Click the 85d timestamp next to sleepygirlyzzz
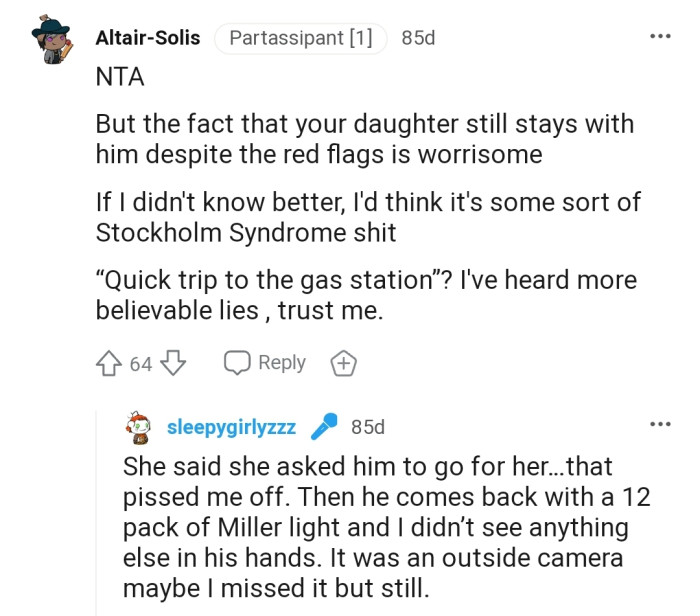This screenshot has height=616, width=700. coord(368,428)
